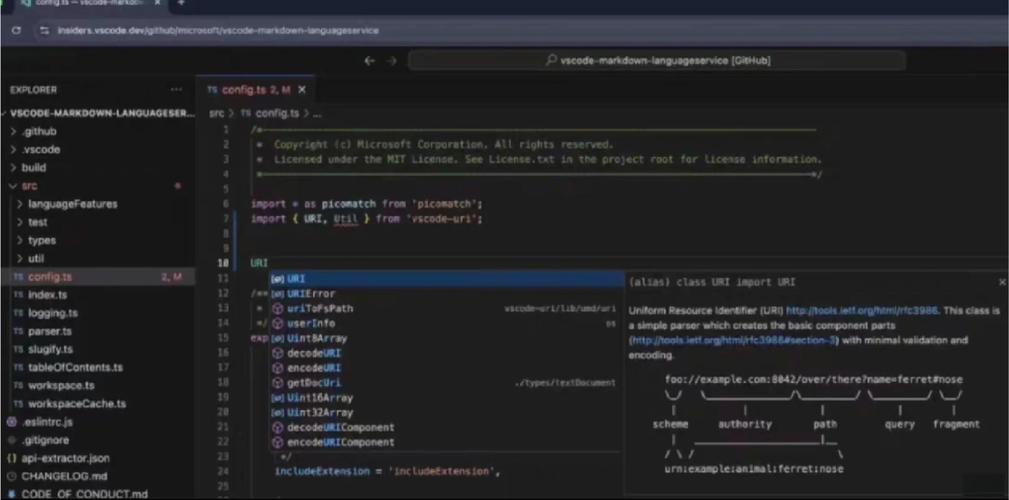Click includeExtension on line 24
This screenshot has width=1009, height=500.
(322, 472)
